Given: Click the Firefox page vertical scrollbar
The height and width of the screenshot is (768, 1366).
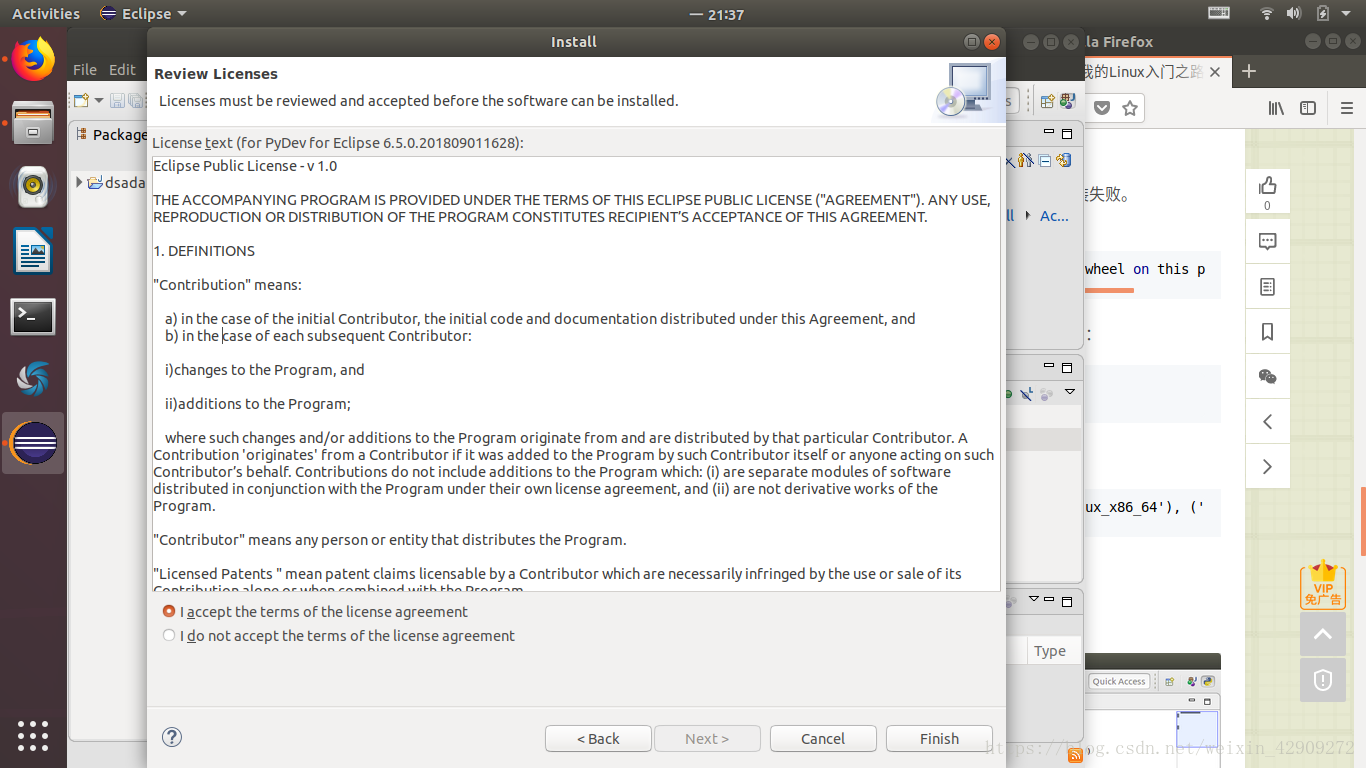Looking at the screenshot, I should coord(1361,520).
